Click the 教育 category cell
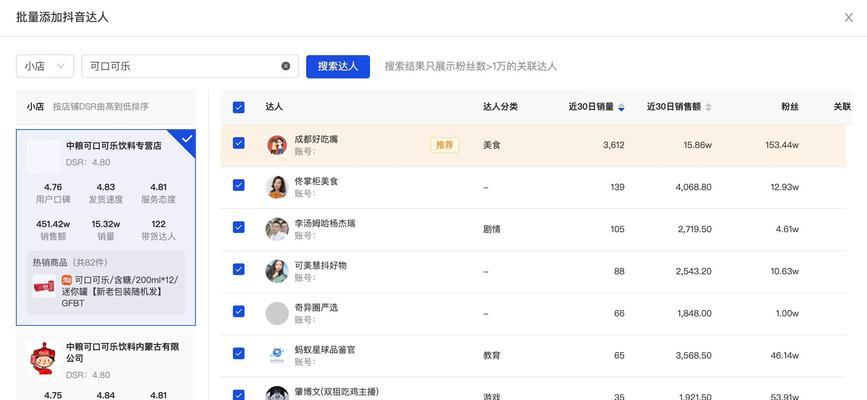The height and width of the screenshot is (400, 867). pos(492,355)
